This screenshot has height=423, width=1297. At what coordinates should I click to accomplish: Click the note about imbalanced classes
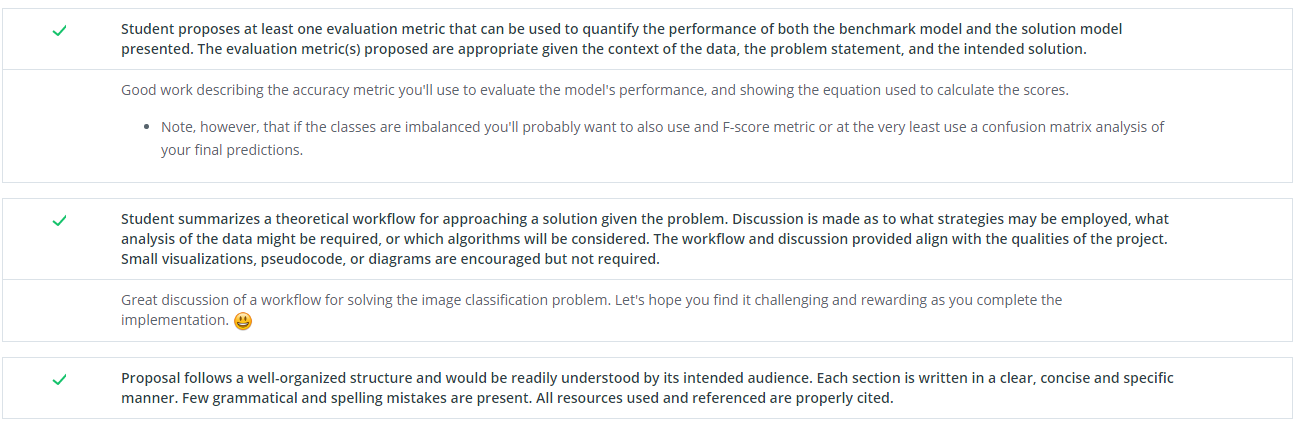pos(662,139)
